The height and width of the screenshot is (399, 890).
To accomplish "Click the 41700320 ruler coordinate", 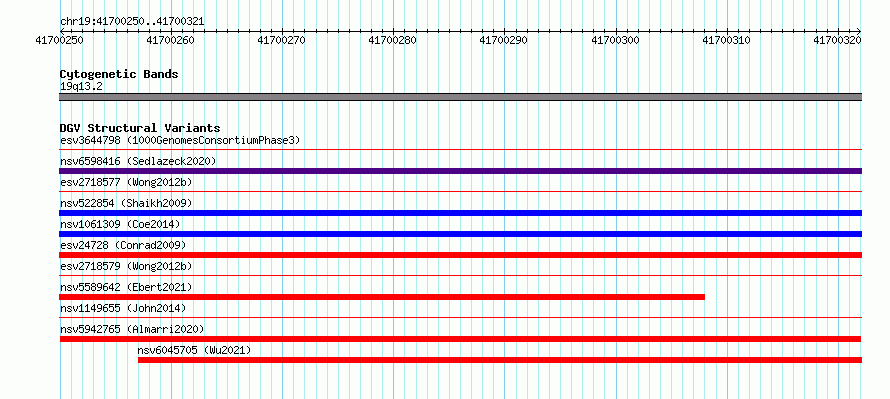I will pos(838,40).
